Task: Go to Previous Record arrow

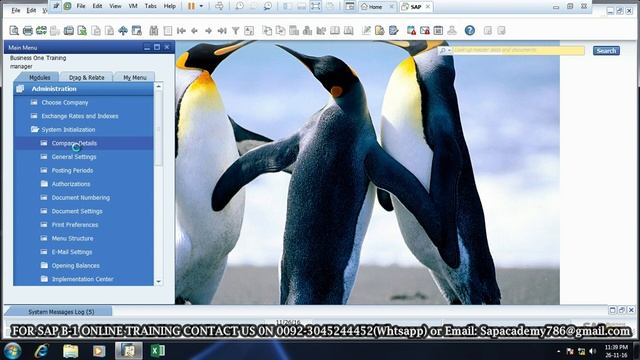Action: tap(195, 31)
